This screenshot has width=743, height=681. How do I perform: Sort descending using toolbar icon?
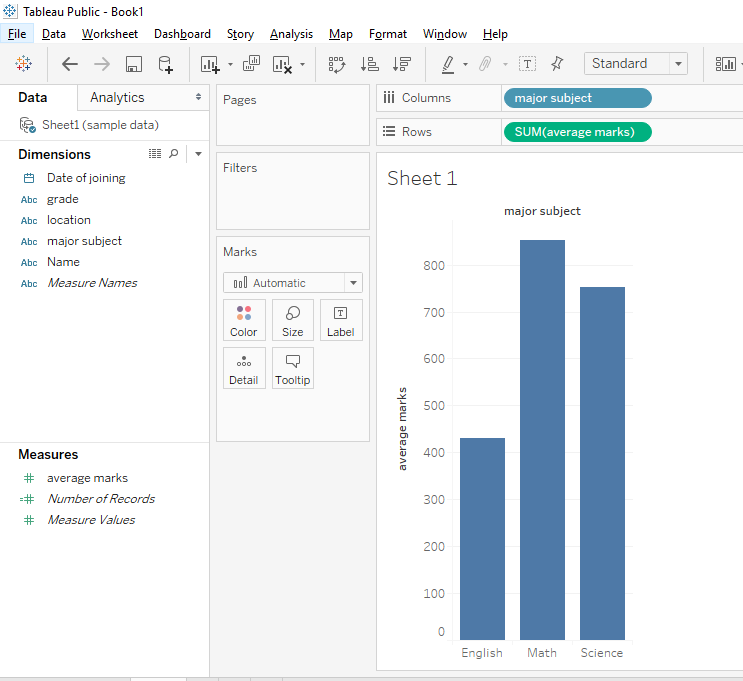402,64
